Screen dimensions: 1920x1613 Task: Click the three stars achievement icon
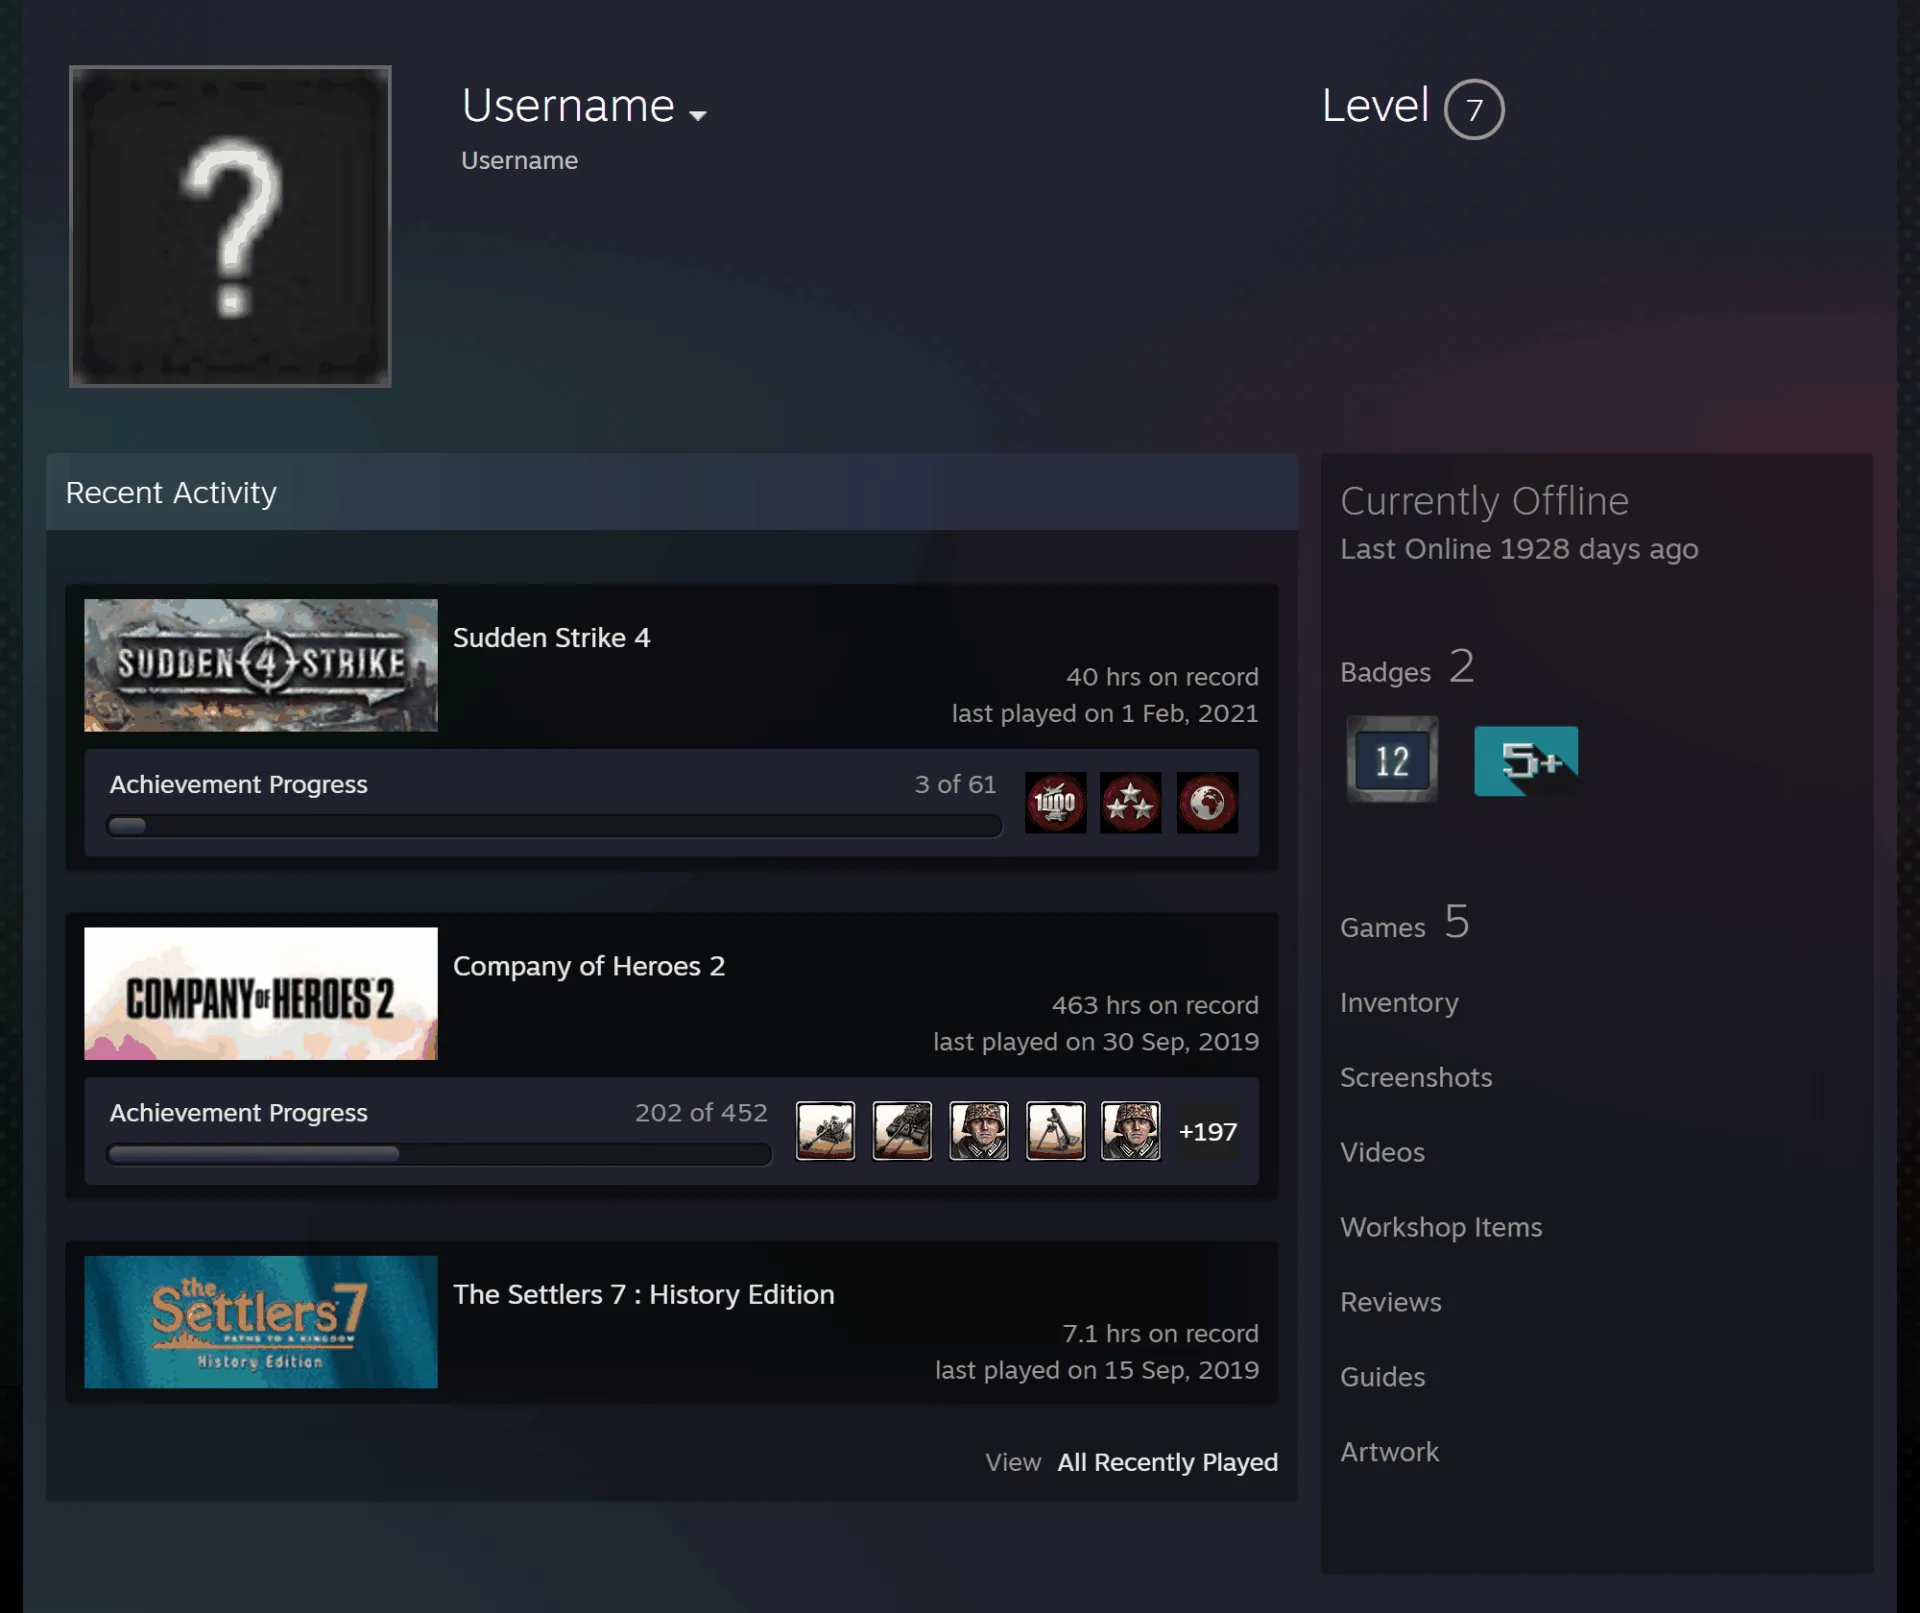pyautogui.click(x=1131, y=802)
